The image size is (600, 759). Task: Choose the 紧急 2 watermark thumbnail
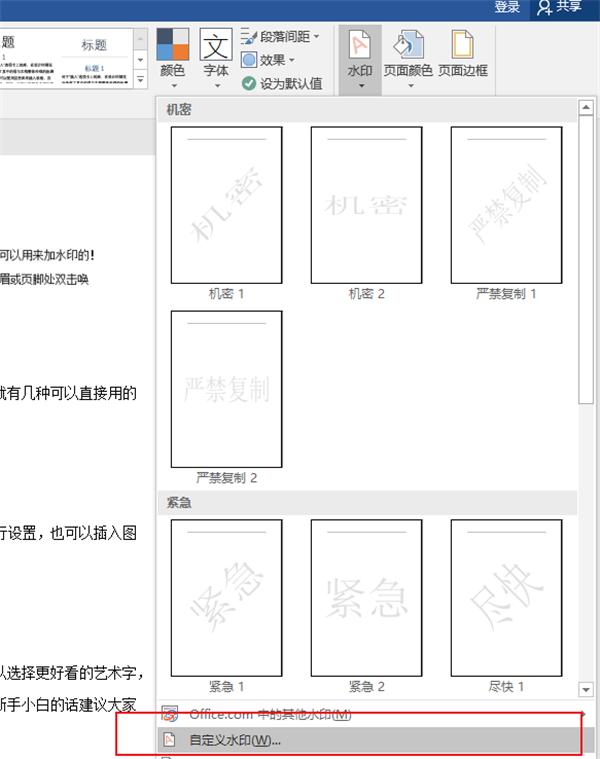366,598
